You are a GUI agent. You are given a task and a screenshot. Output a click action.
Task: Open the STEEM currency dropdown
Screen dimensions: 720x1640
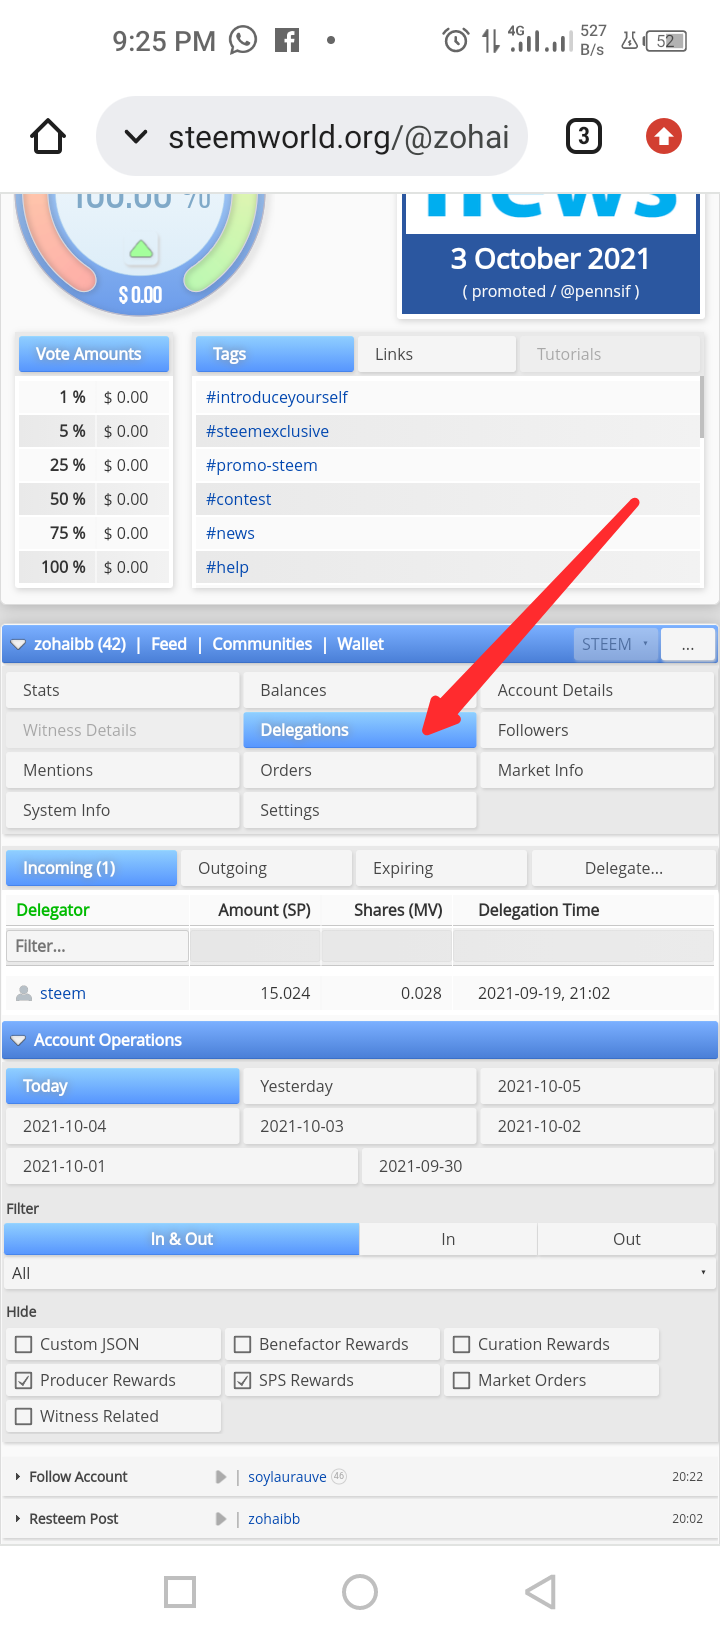pos(616,644)
